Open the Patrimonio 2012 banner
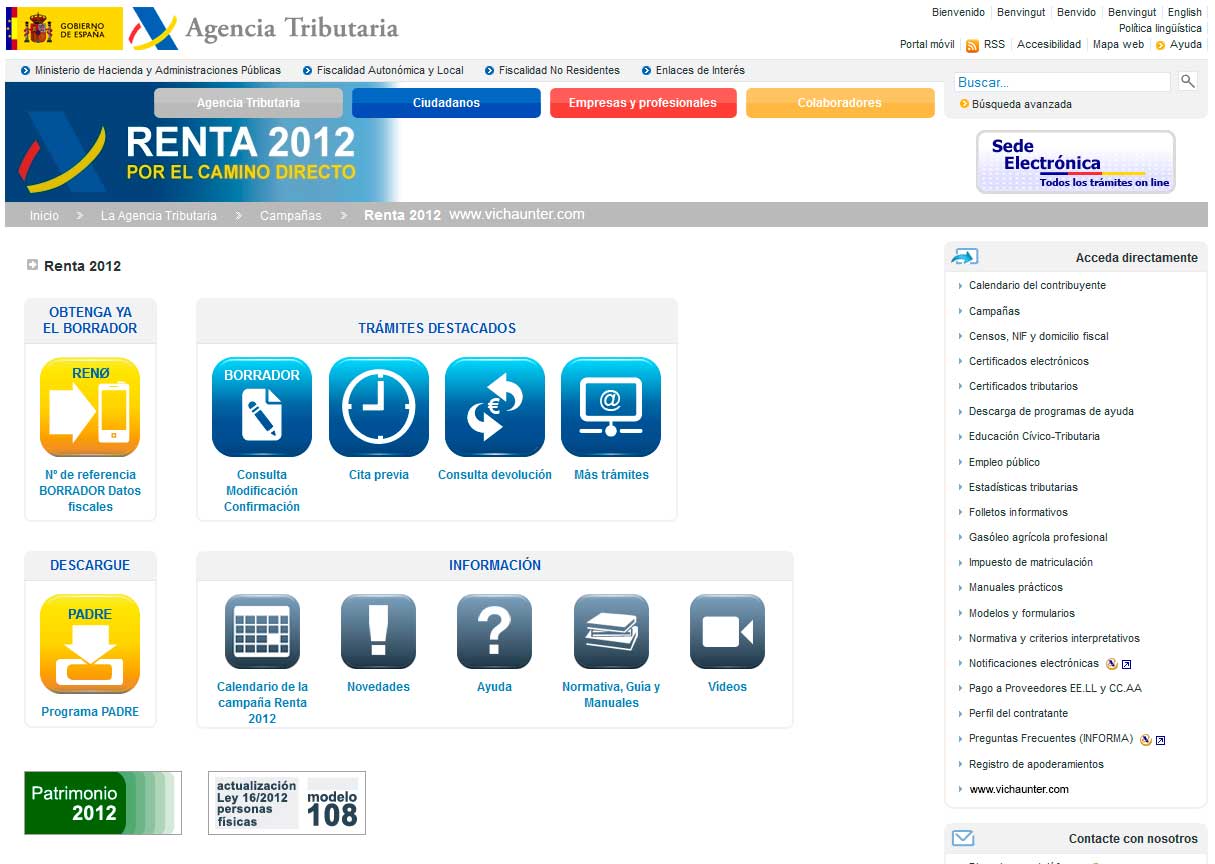Image resolution: width=1215 pixels, height=864 pixels. 103,803
